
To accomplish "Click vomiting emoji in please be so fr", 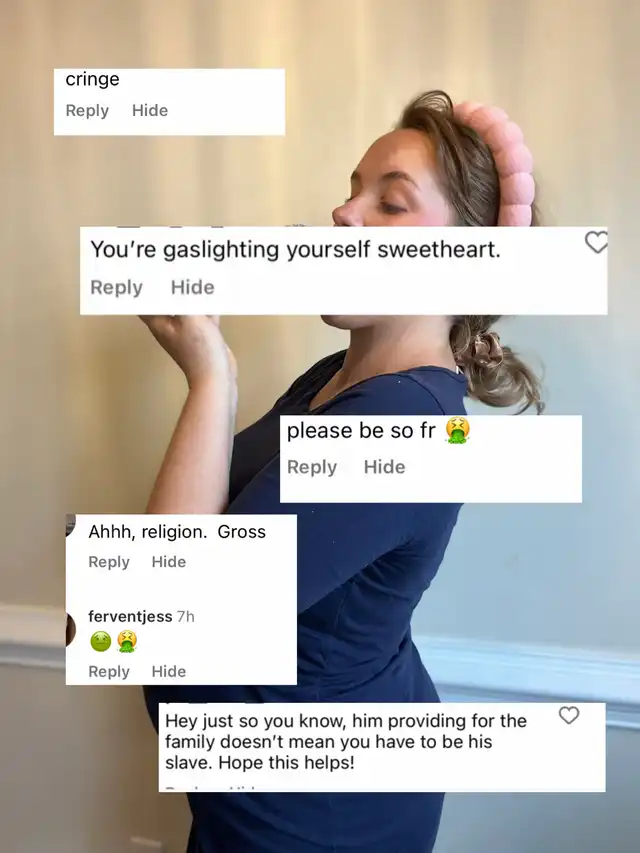I will pos(457,431).
